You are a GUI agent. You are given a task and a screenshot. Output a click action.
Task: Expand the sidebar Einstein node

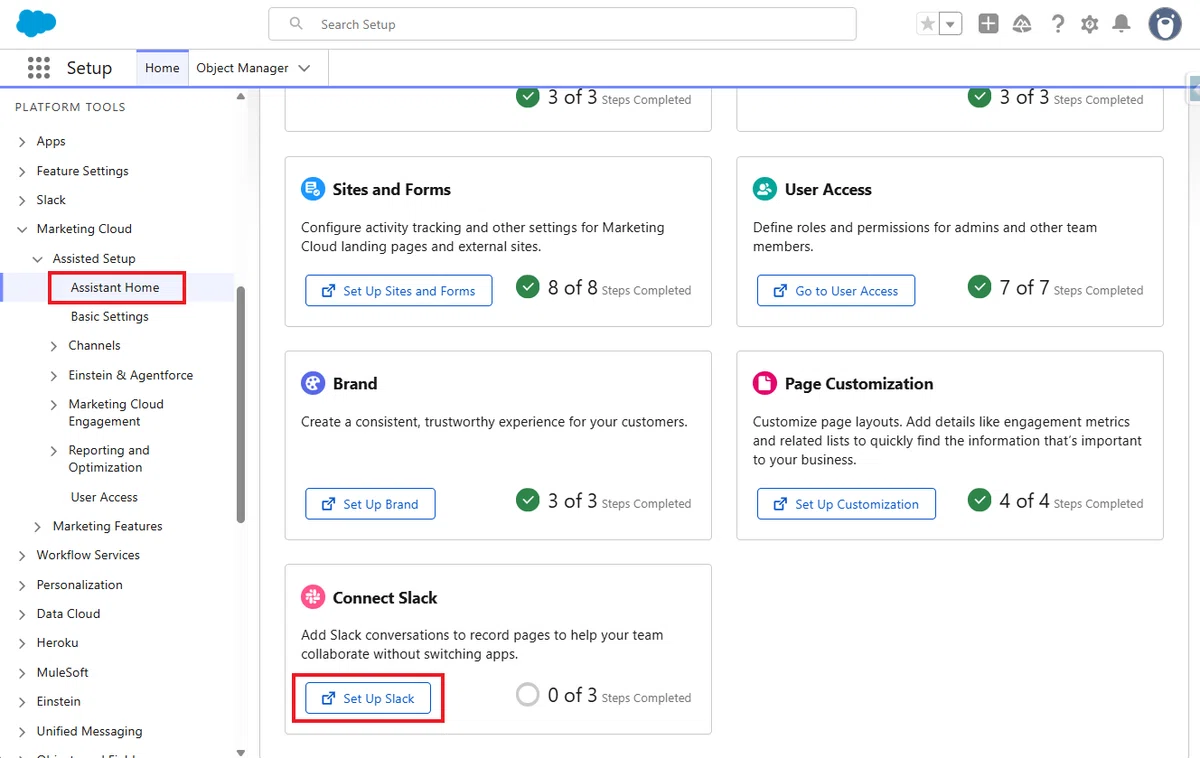[23, 702]
